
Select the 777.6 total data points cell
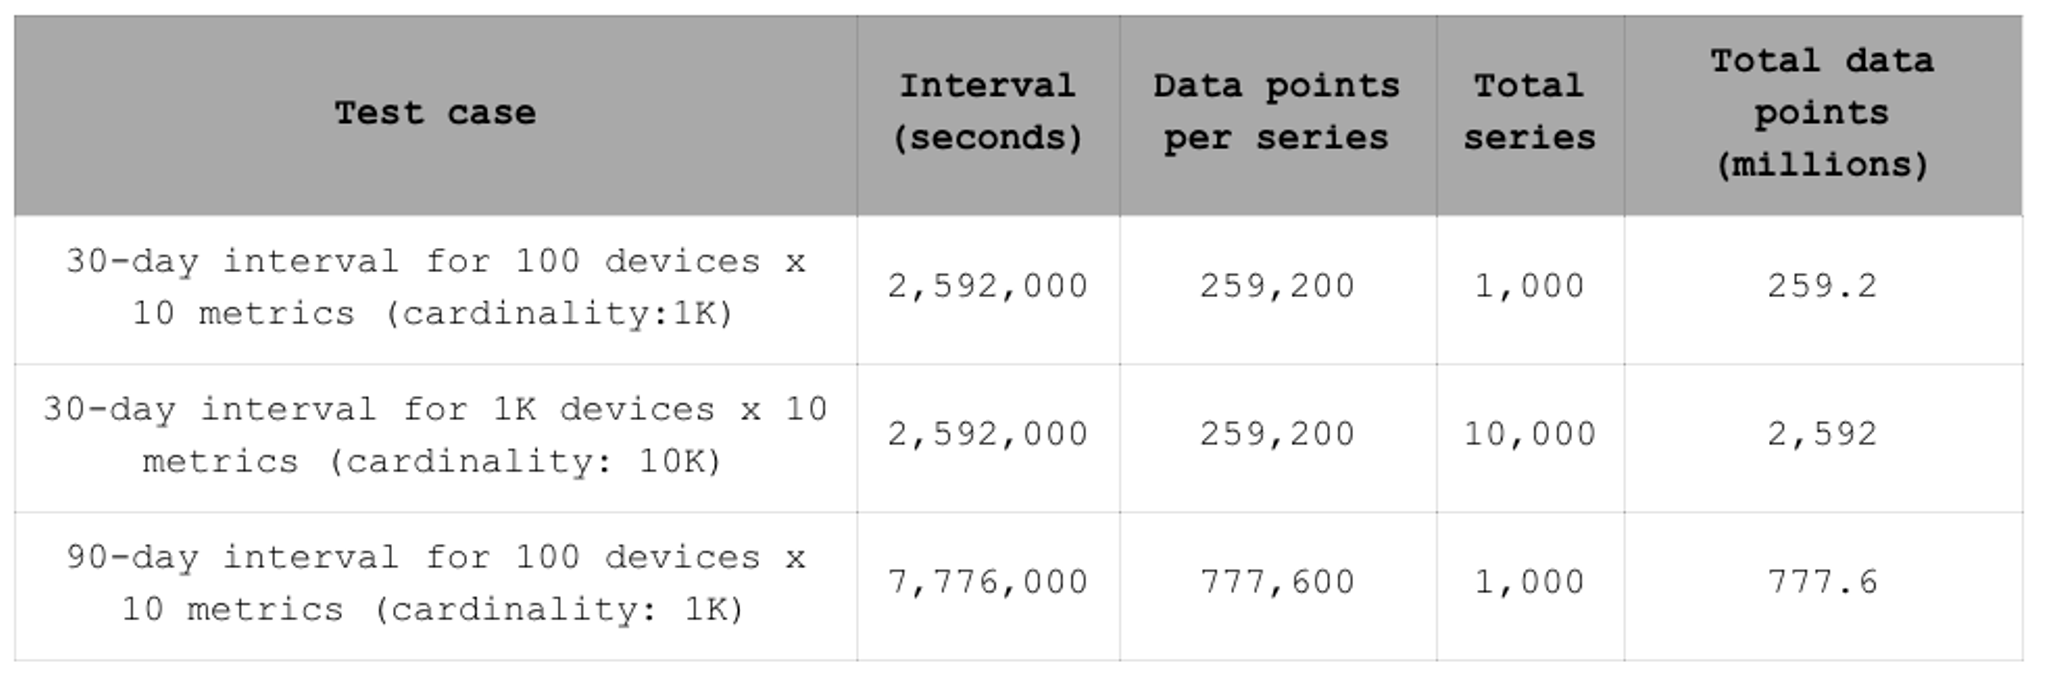[x=1822, y=585]
